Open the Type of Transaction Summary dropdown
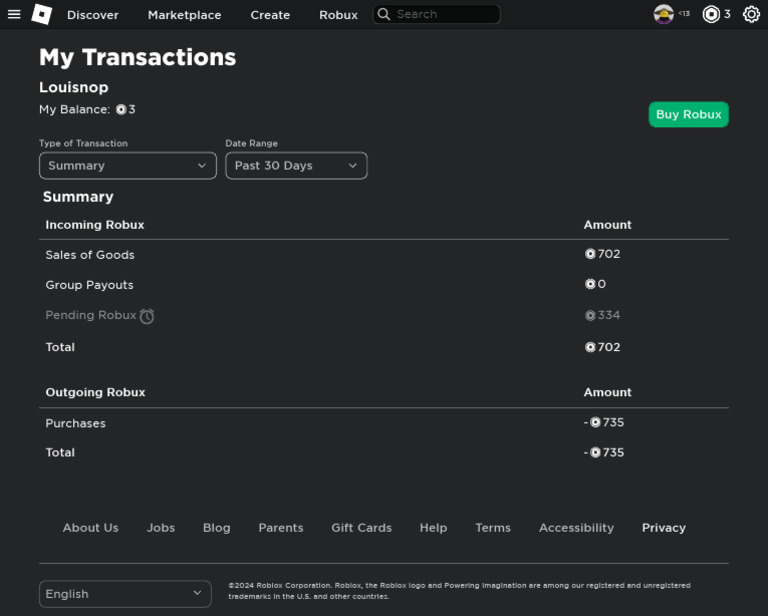Screen dimensions: 768x616 click(128, 166)
